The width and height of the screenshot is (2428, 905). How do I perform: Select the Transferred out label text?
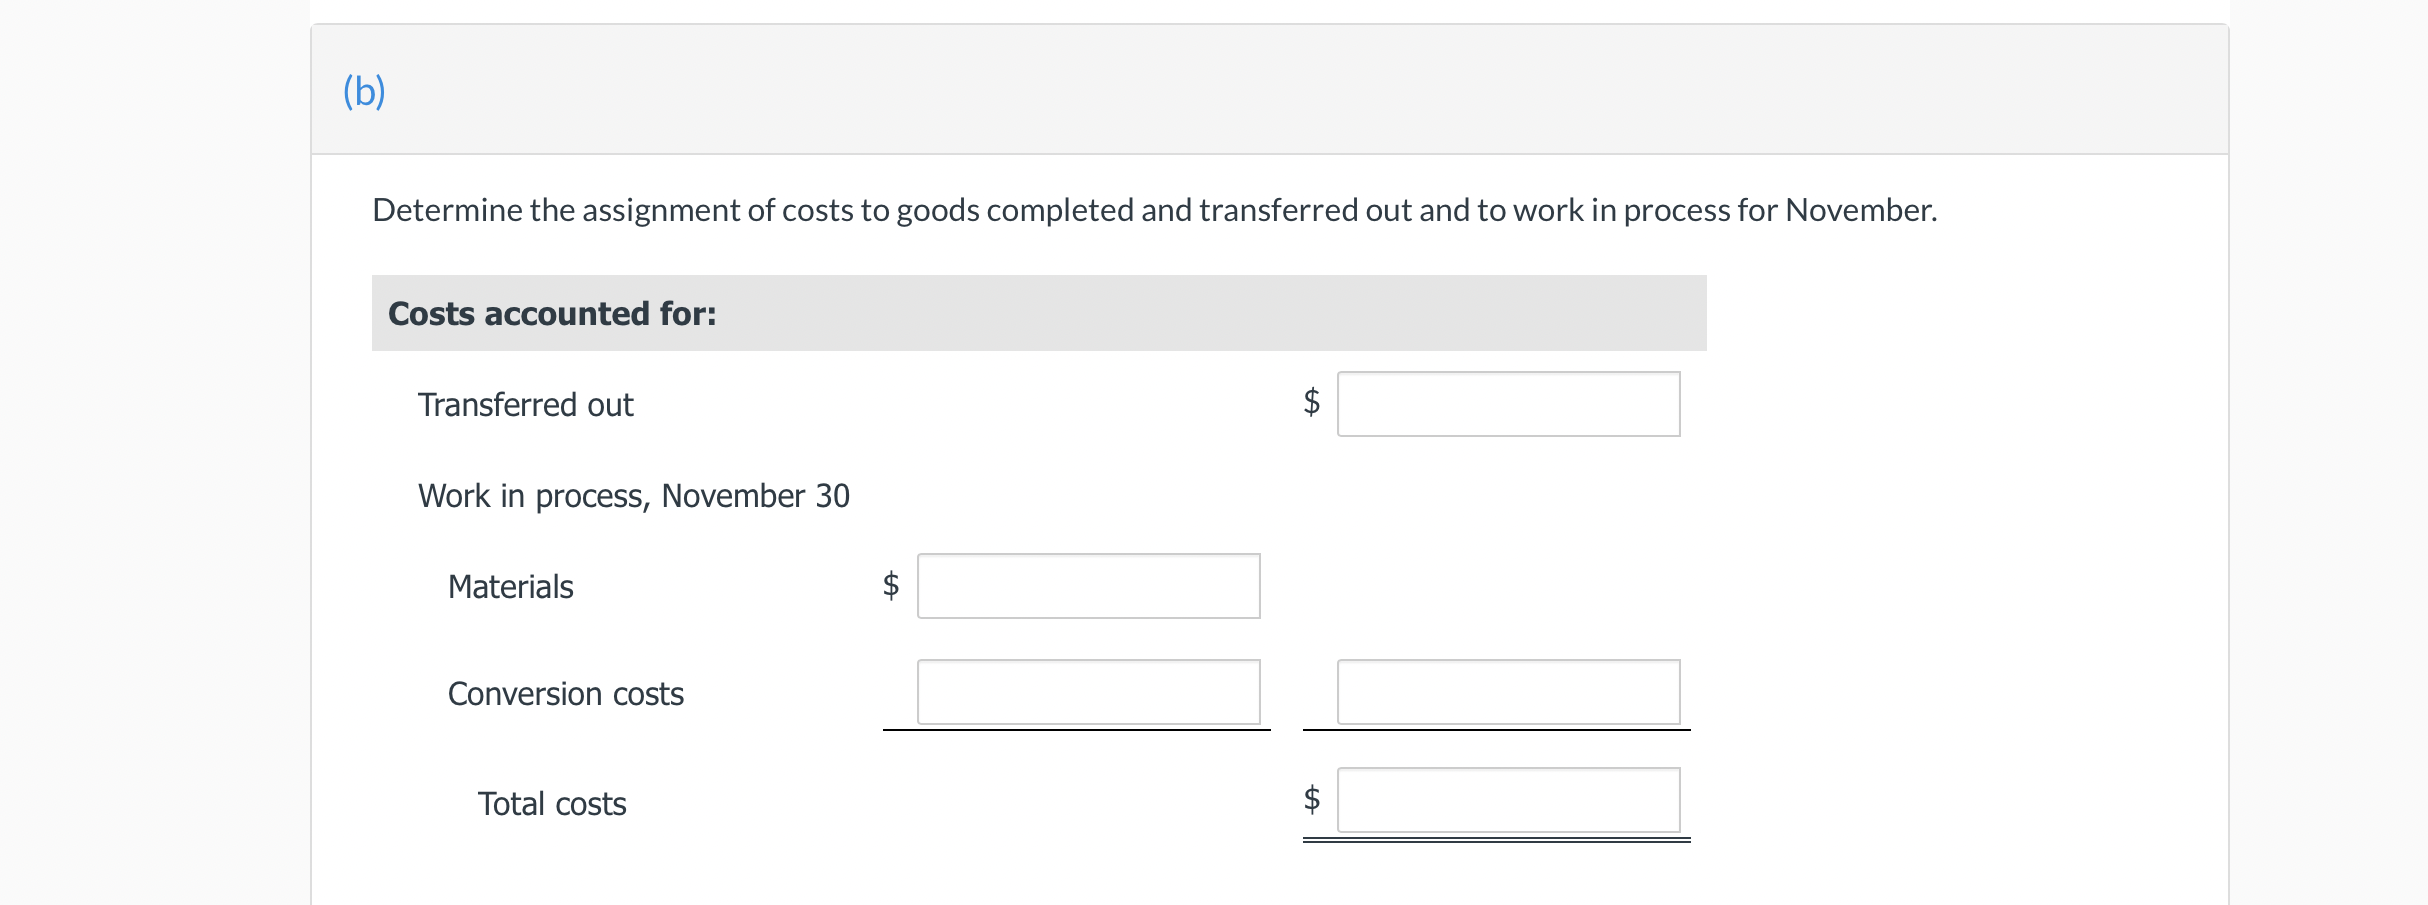point(524,404)
